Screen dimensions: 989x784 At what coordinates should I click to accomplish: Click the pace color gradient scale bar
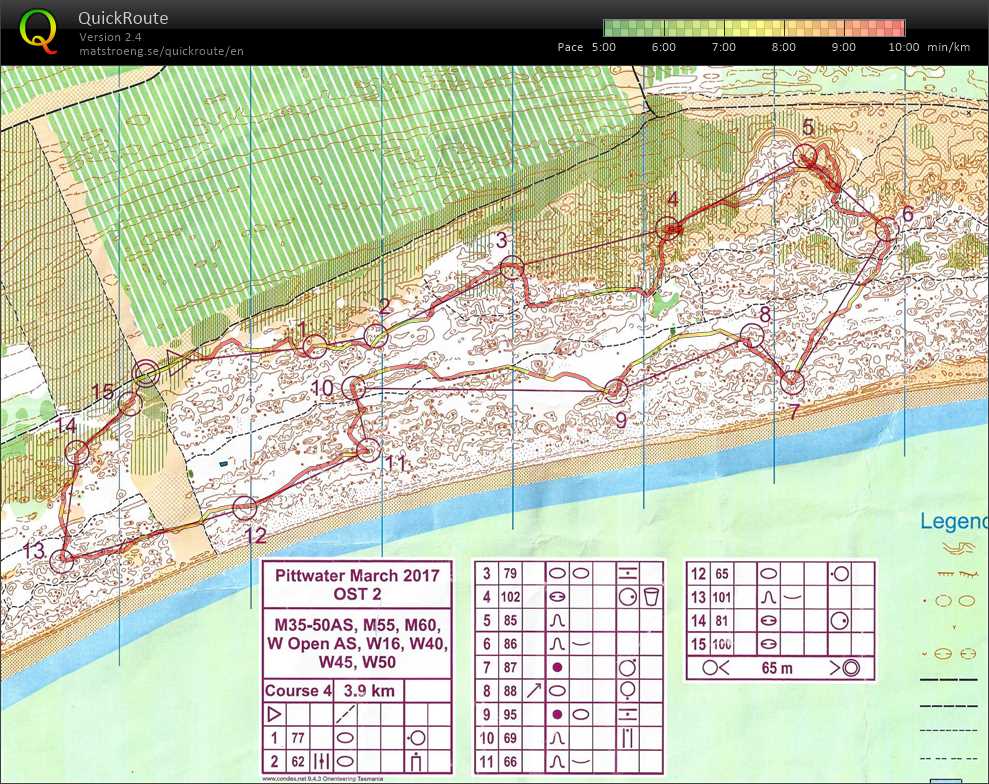[x=754, y=28]
